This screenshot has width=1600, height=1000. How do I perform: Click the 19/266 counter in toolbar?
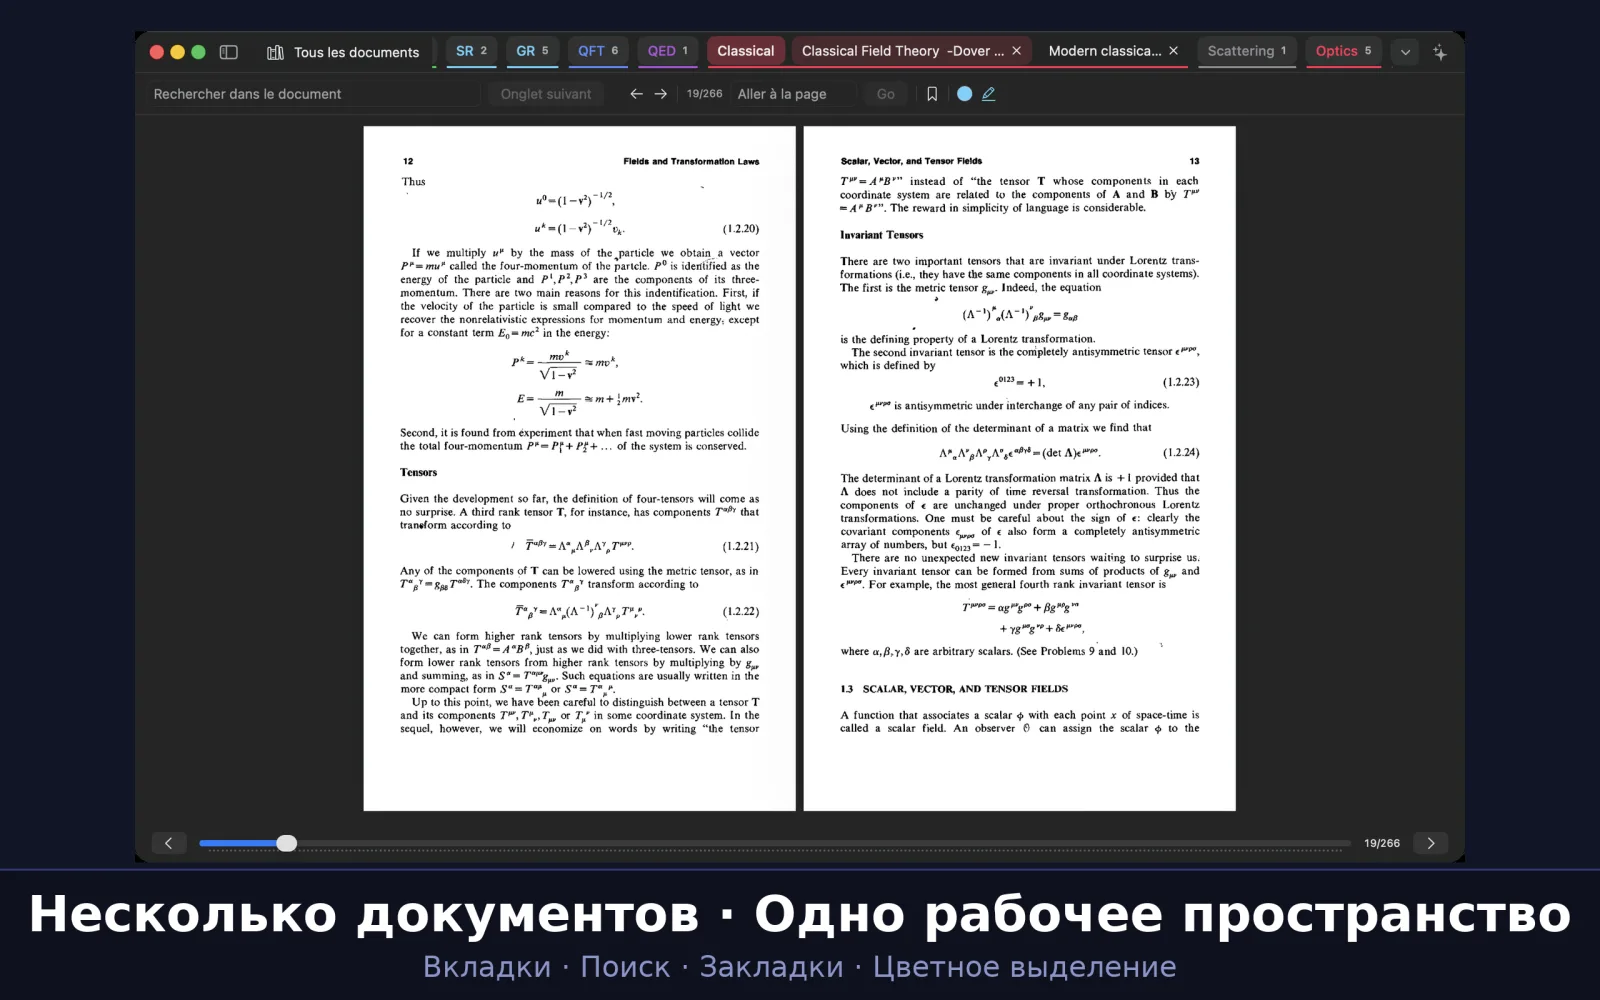[x=704, y=94]
